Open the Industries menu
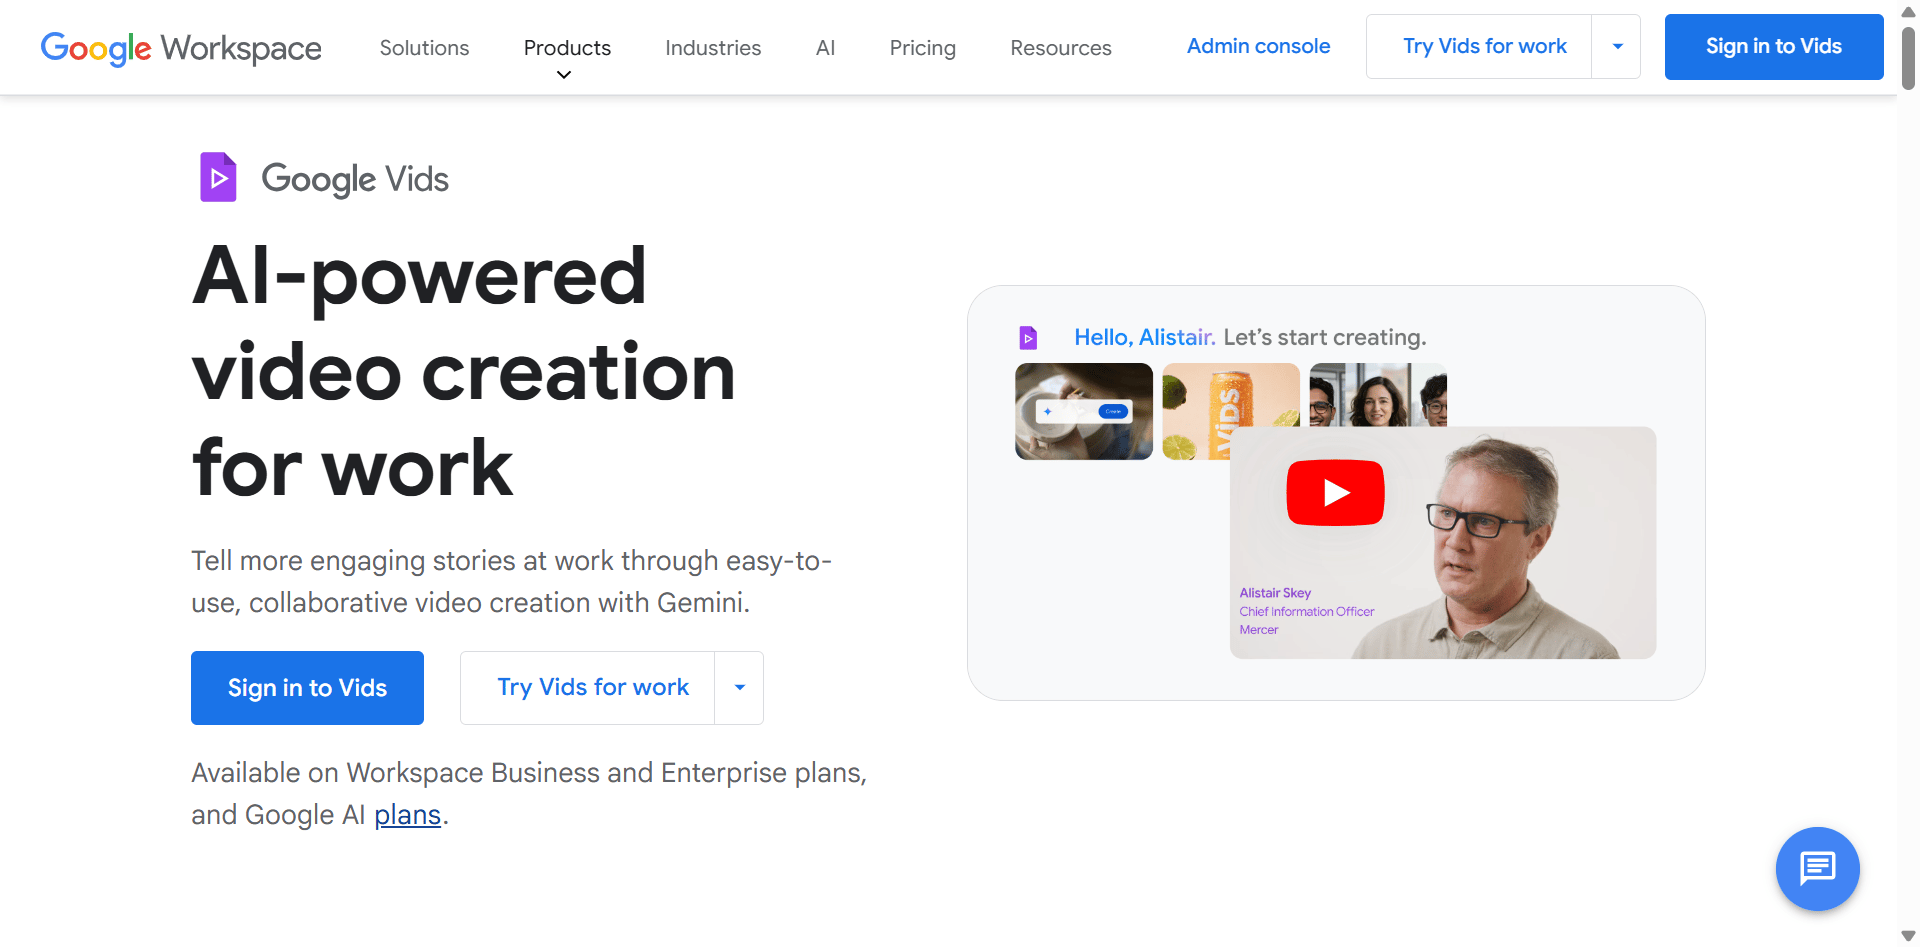Viewport: 1920px width, 947px height. [713, 48]
